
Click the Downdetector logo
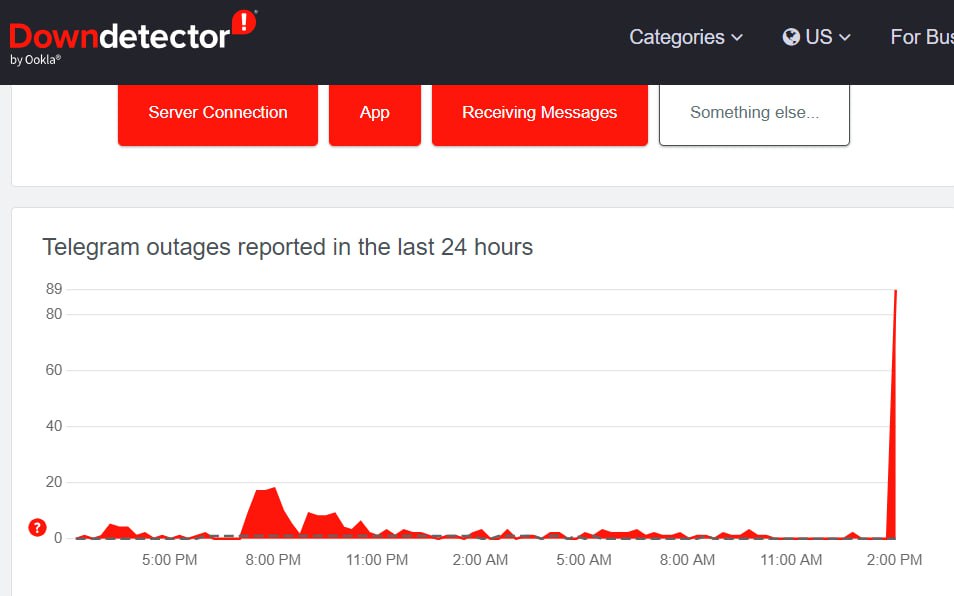pos(120,37)
